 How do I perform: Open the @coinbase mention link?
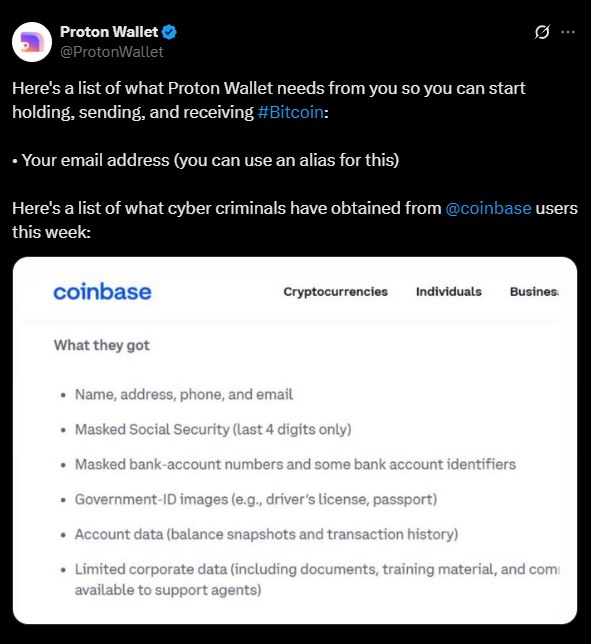coord(488,208)
